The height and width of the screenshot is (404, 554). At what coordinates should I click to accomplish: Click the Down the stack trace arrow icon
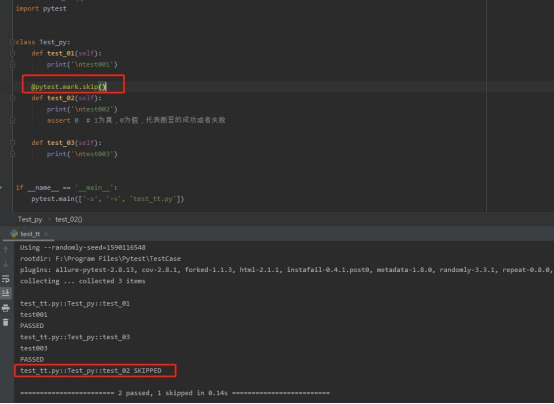[6, 264]
